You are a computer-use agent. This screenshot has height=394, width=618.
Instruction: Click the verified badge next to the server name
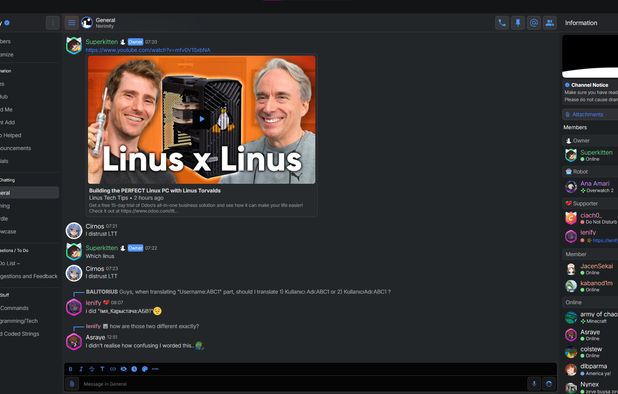(x=7, y=23)
